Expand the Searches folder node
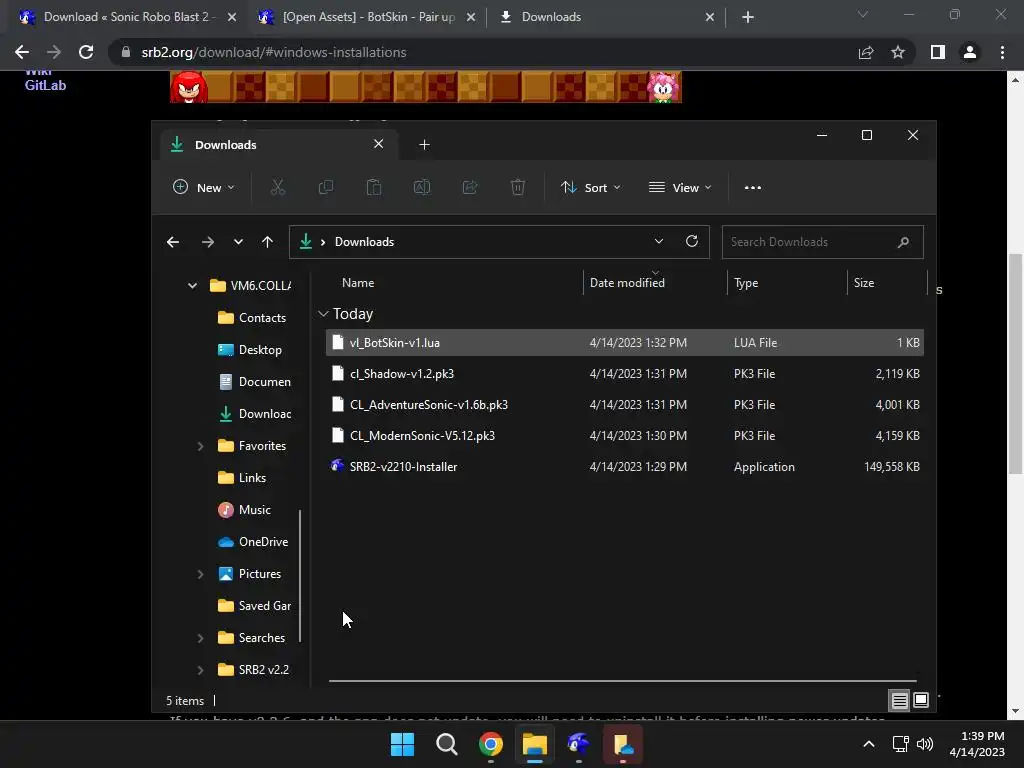 point(200,638)
